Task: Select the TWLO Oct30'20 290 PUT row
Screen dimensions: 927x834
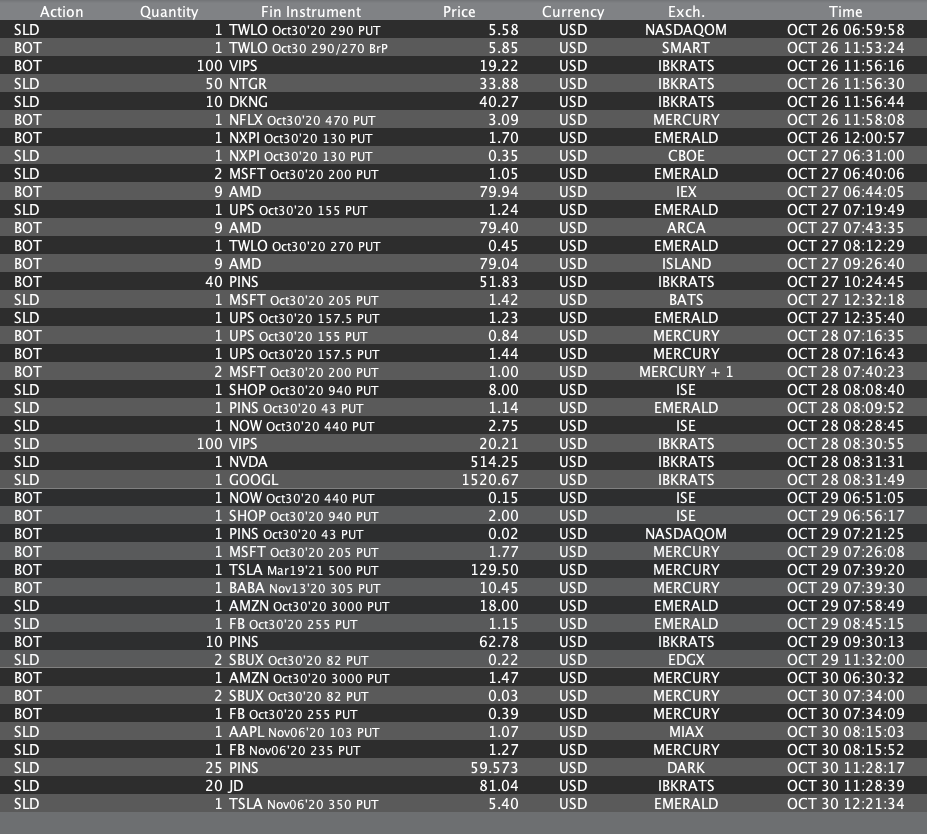Action: pyautogui.click(x=464, y=30)
